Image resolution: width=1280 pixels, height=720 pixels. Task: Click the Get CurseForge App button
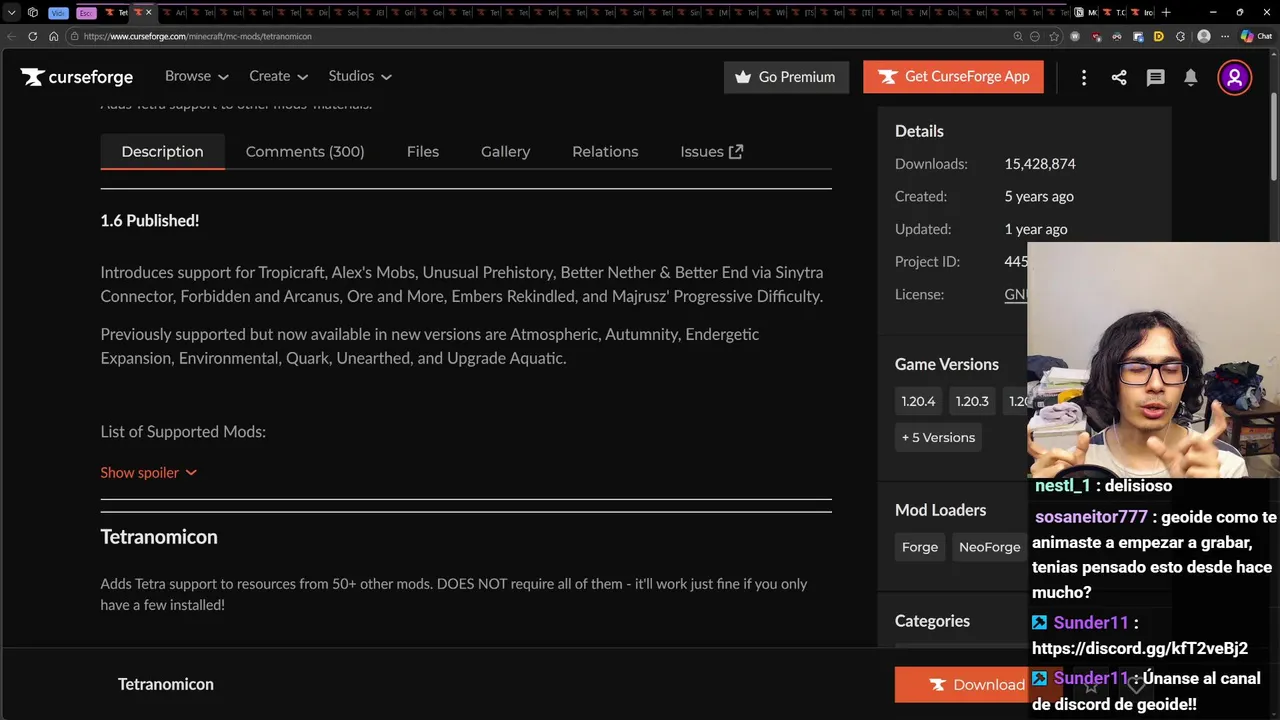coord(953,77)
